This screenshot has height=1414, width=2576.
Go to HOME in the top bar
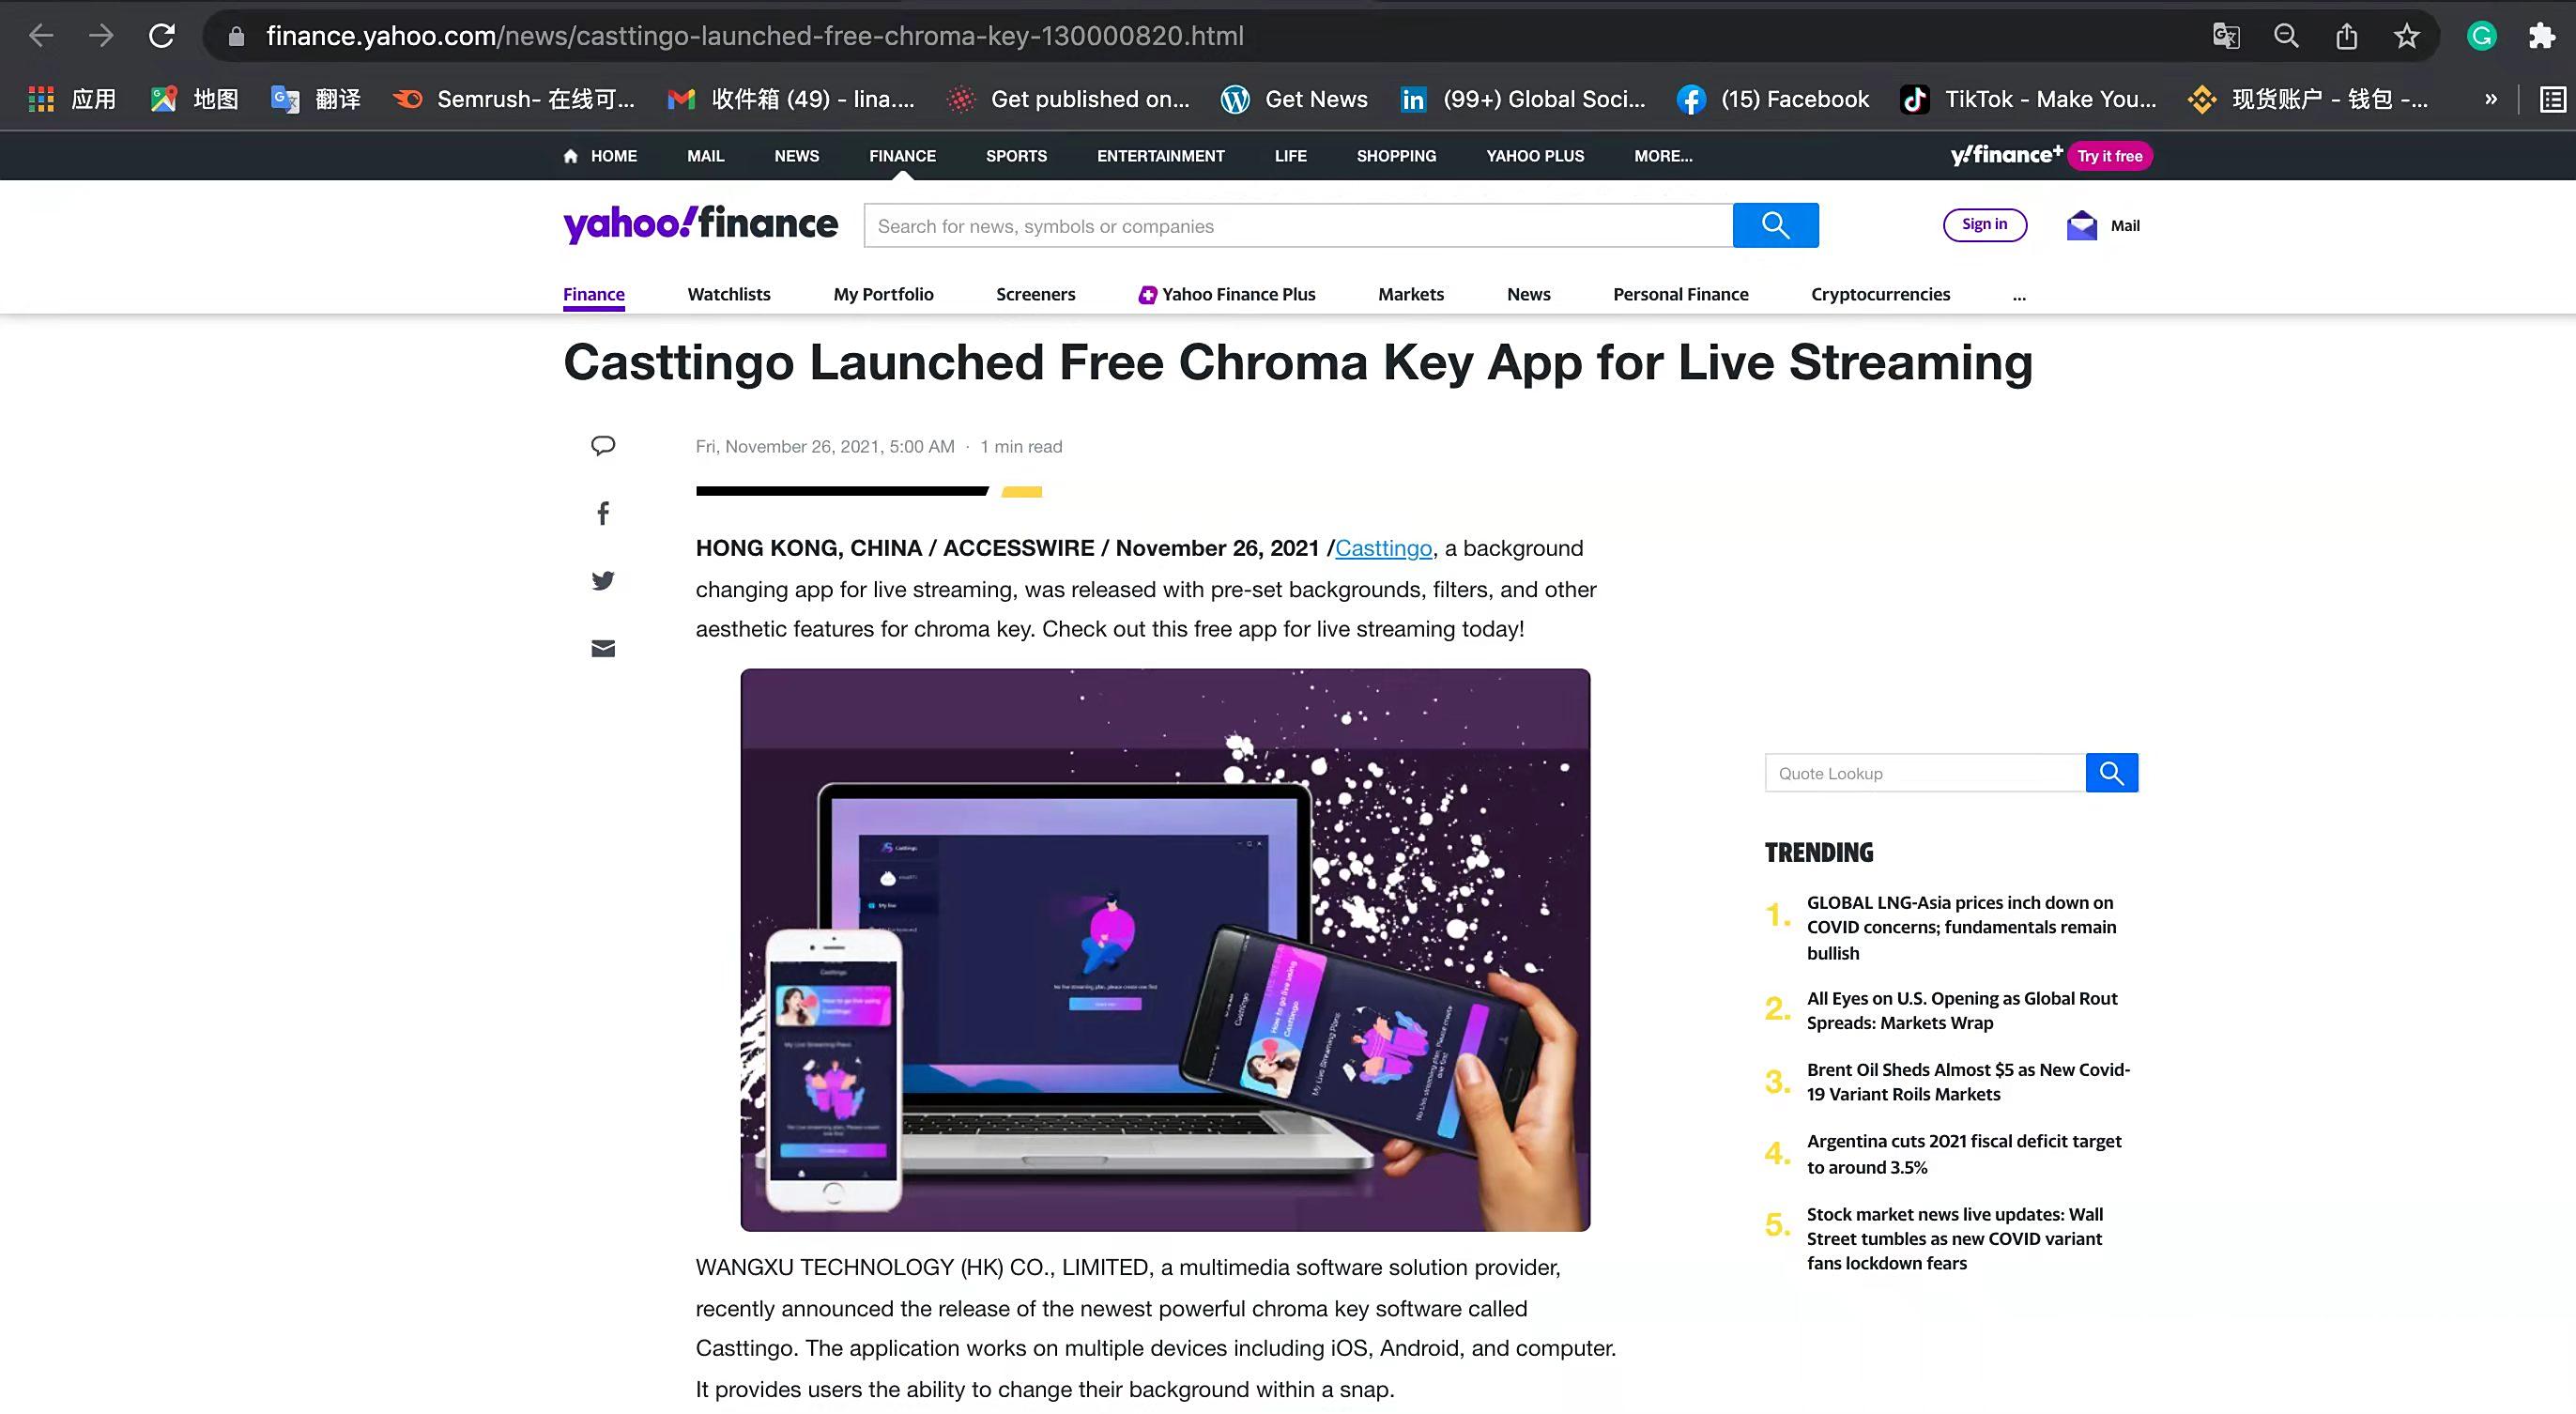coord(600,156)
